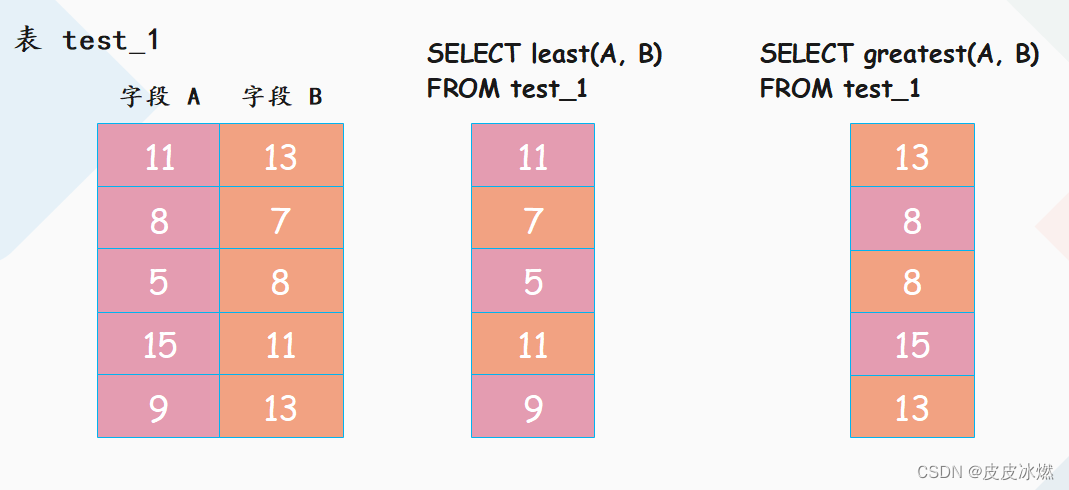Screen dimensions: 1069x490
Task: Click the pink 8 cell in greatest result column
Action: (x=912, y=218)
